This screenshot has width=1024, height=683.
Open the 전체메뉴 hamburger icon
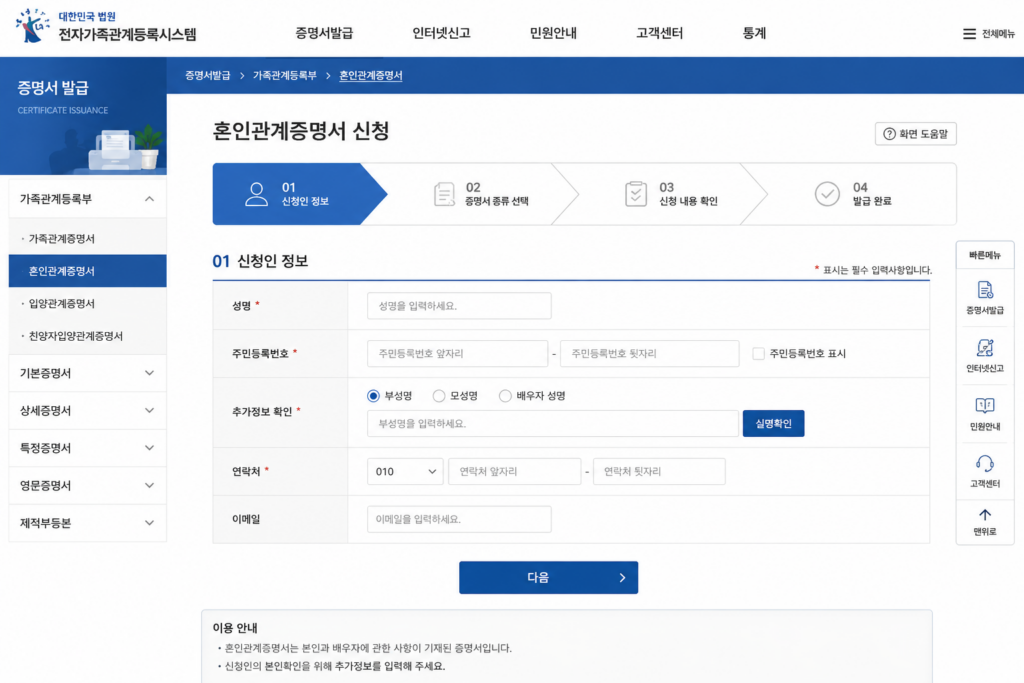click(969, 34)
